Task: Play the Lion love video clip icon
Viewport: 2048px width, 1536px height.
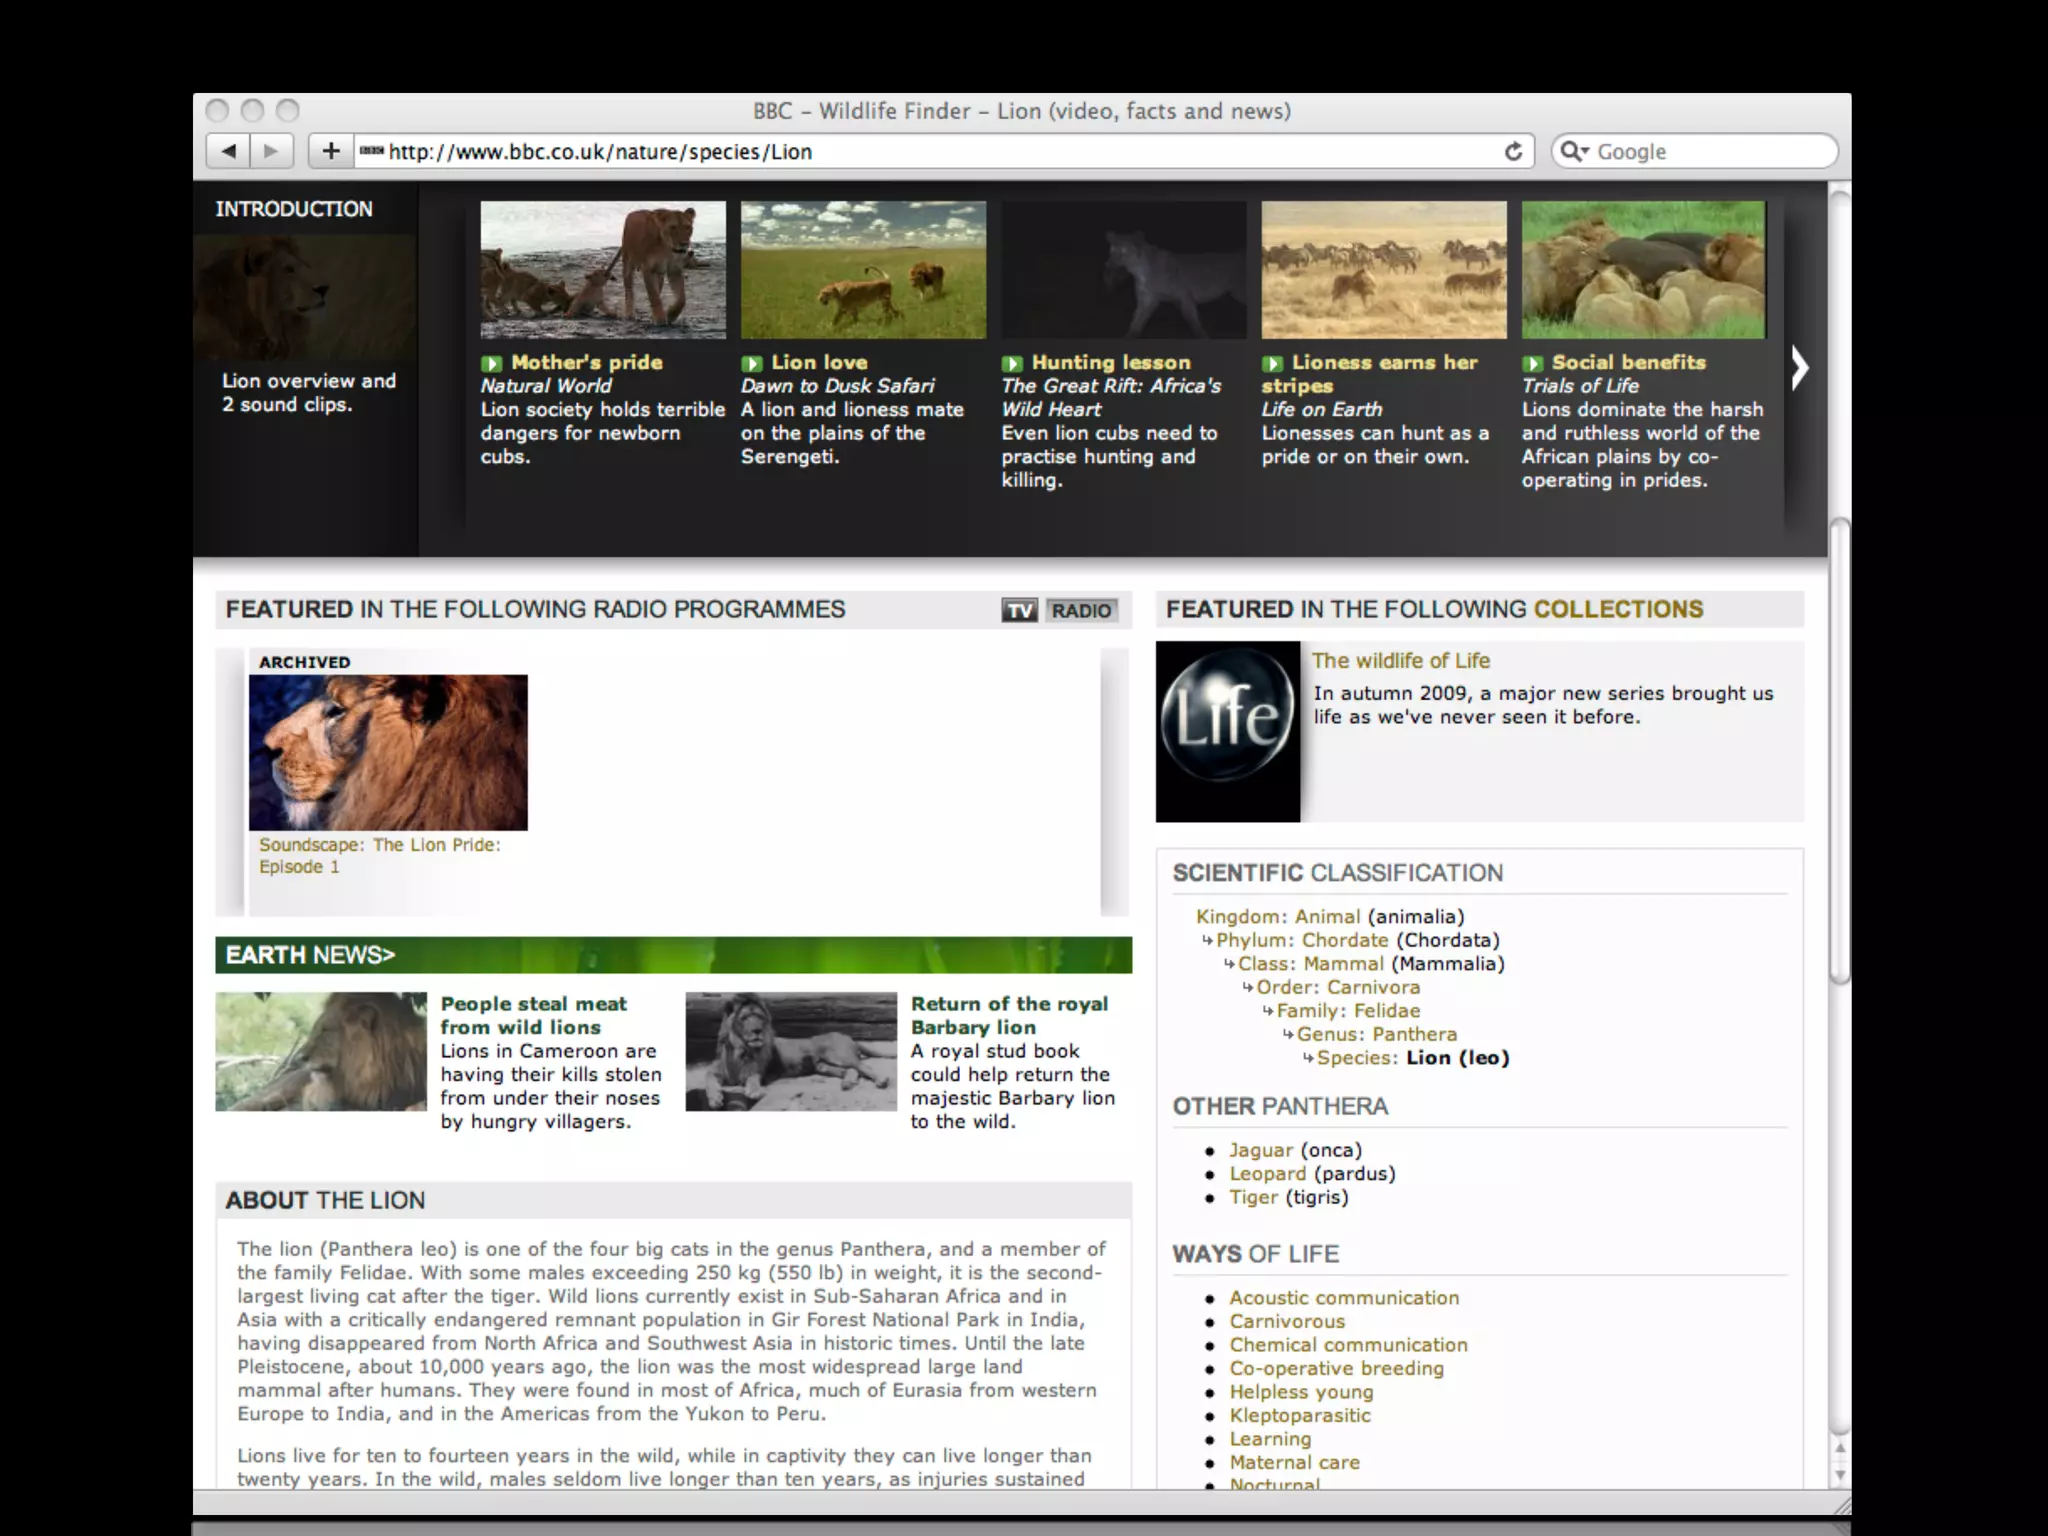Action: coord(751,363)
